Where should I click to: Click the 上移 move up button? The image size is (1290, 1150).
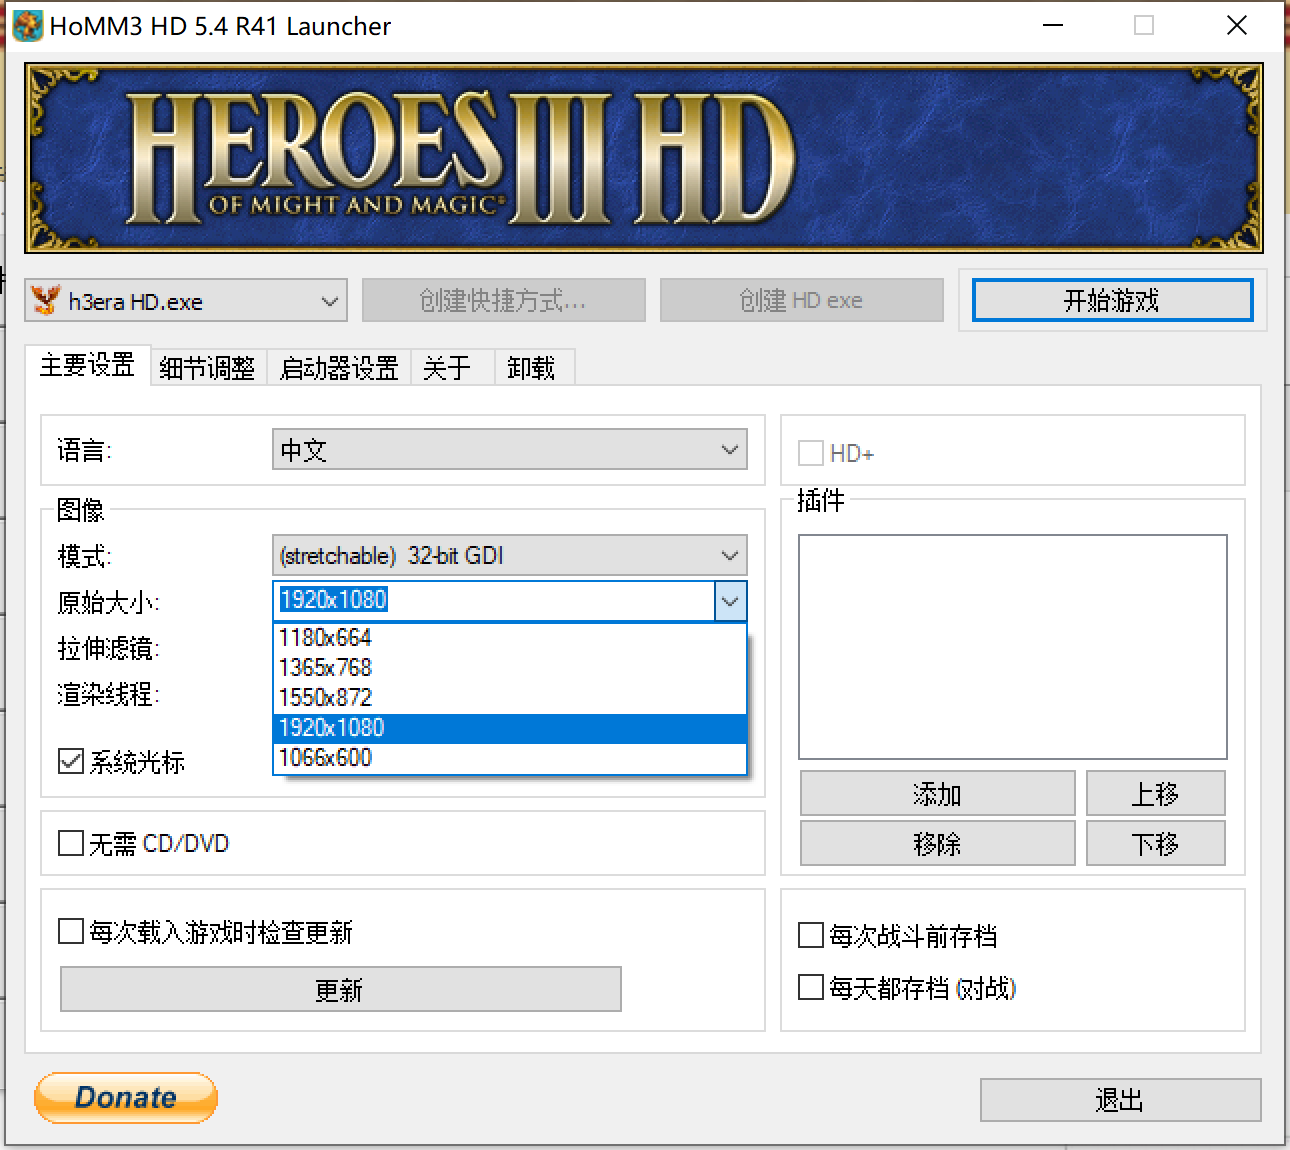[x=1155, y=793]
